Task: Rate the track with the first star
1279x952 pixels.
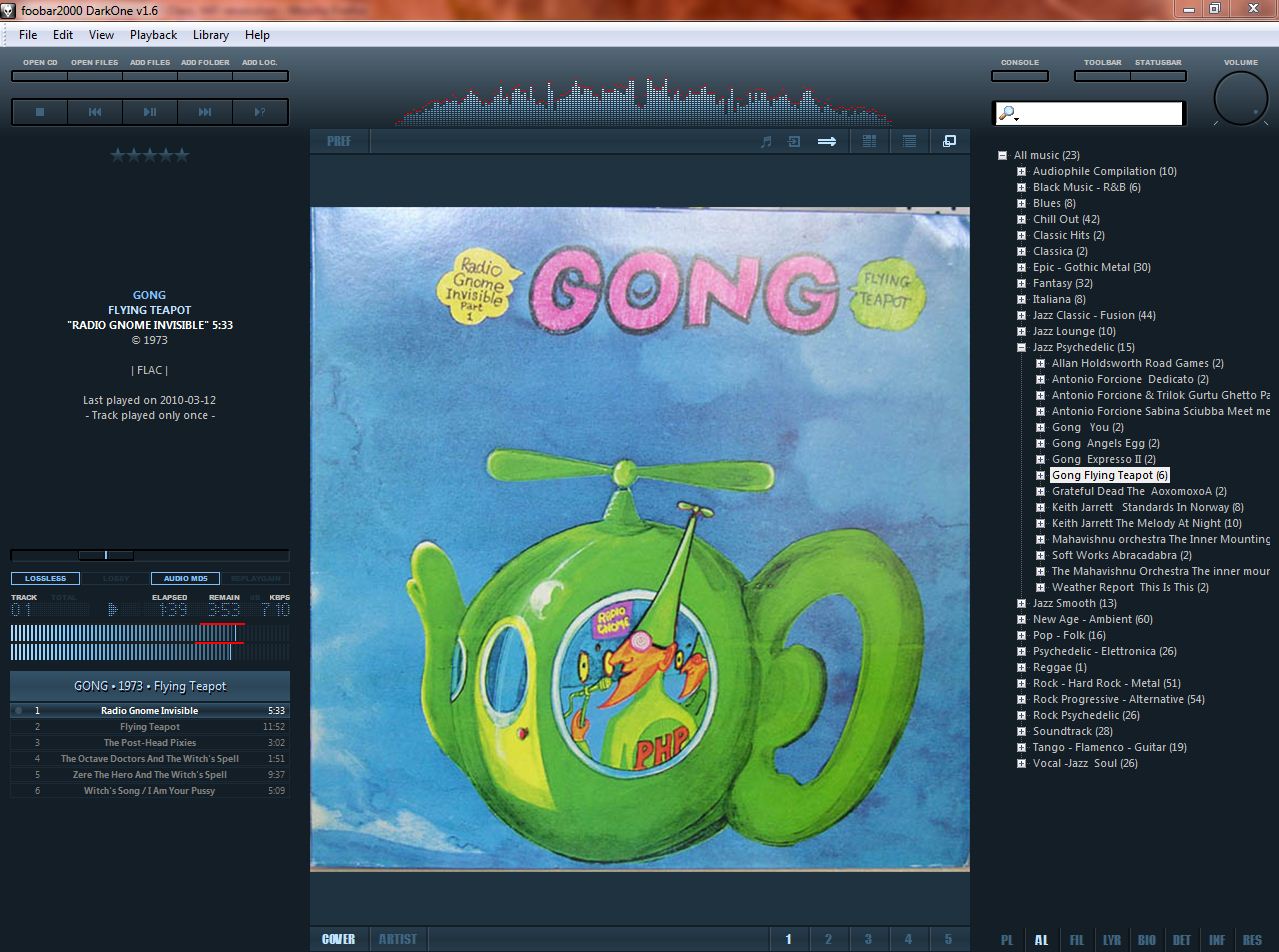Action: pyautogui.click(x=117, y=155)
